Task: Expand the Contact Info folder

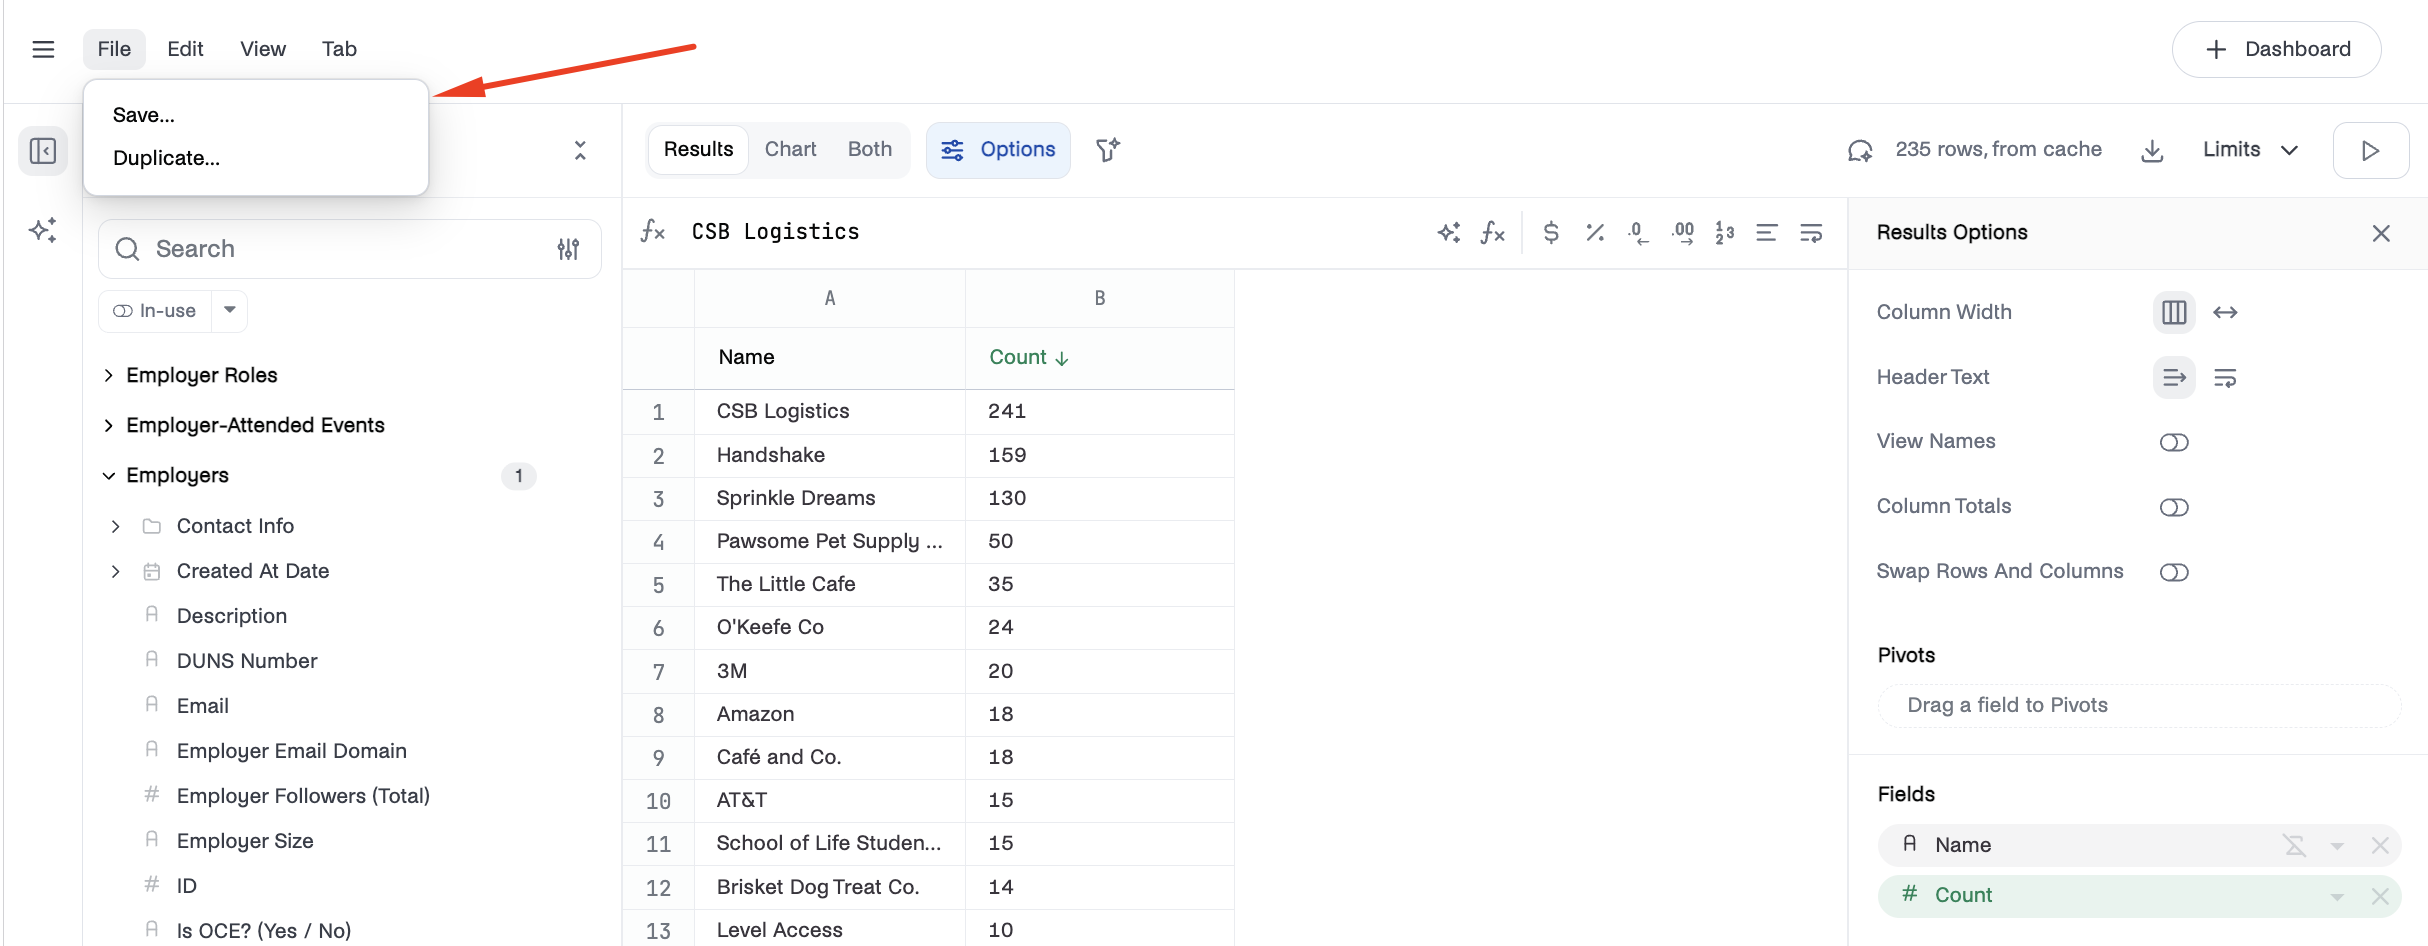Action: coord(115,526)
